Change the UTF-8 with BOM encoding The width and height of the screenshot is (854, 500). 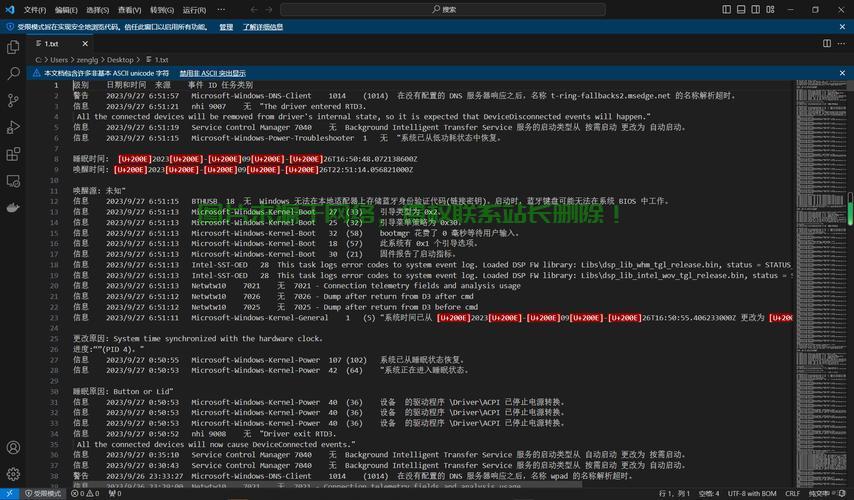click(x=752, y=493)
